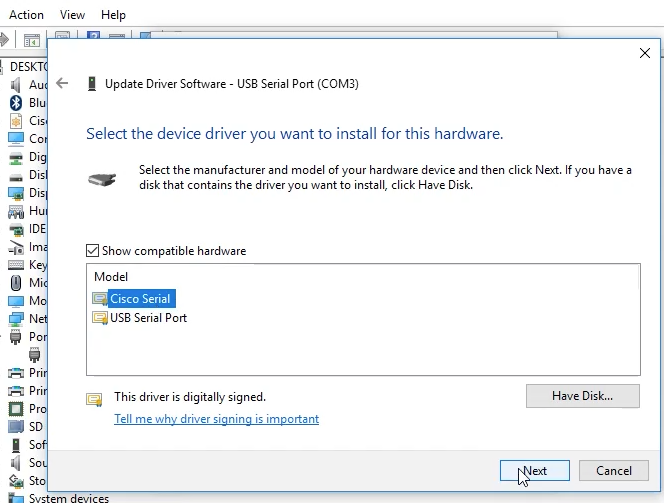Click the Device Manager toolbar back arrow

[6, 40]
